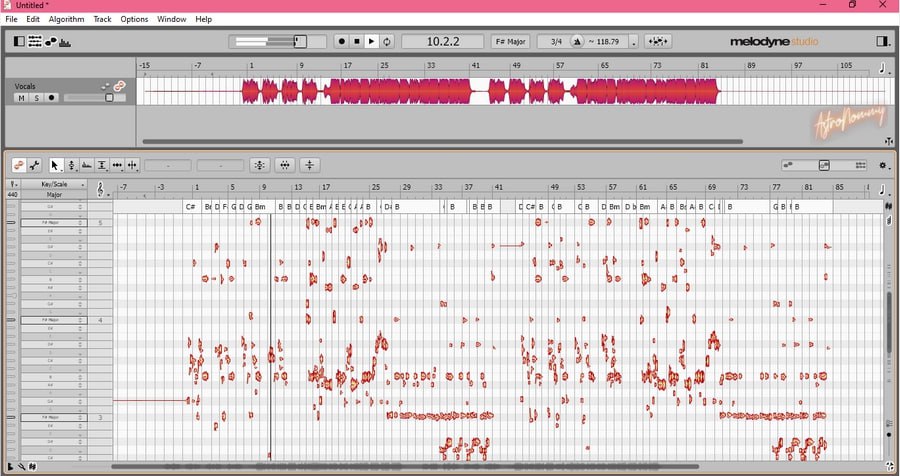
Task: Open note editor time grid note dropdown
Action: (883, 189)
